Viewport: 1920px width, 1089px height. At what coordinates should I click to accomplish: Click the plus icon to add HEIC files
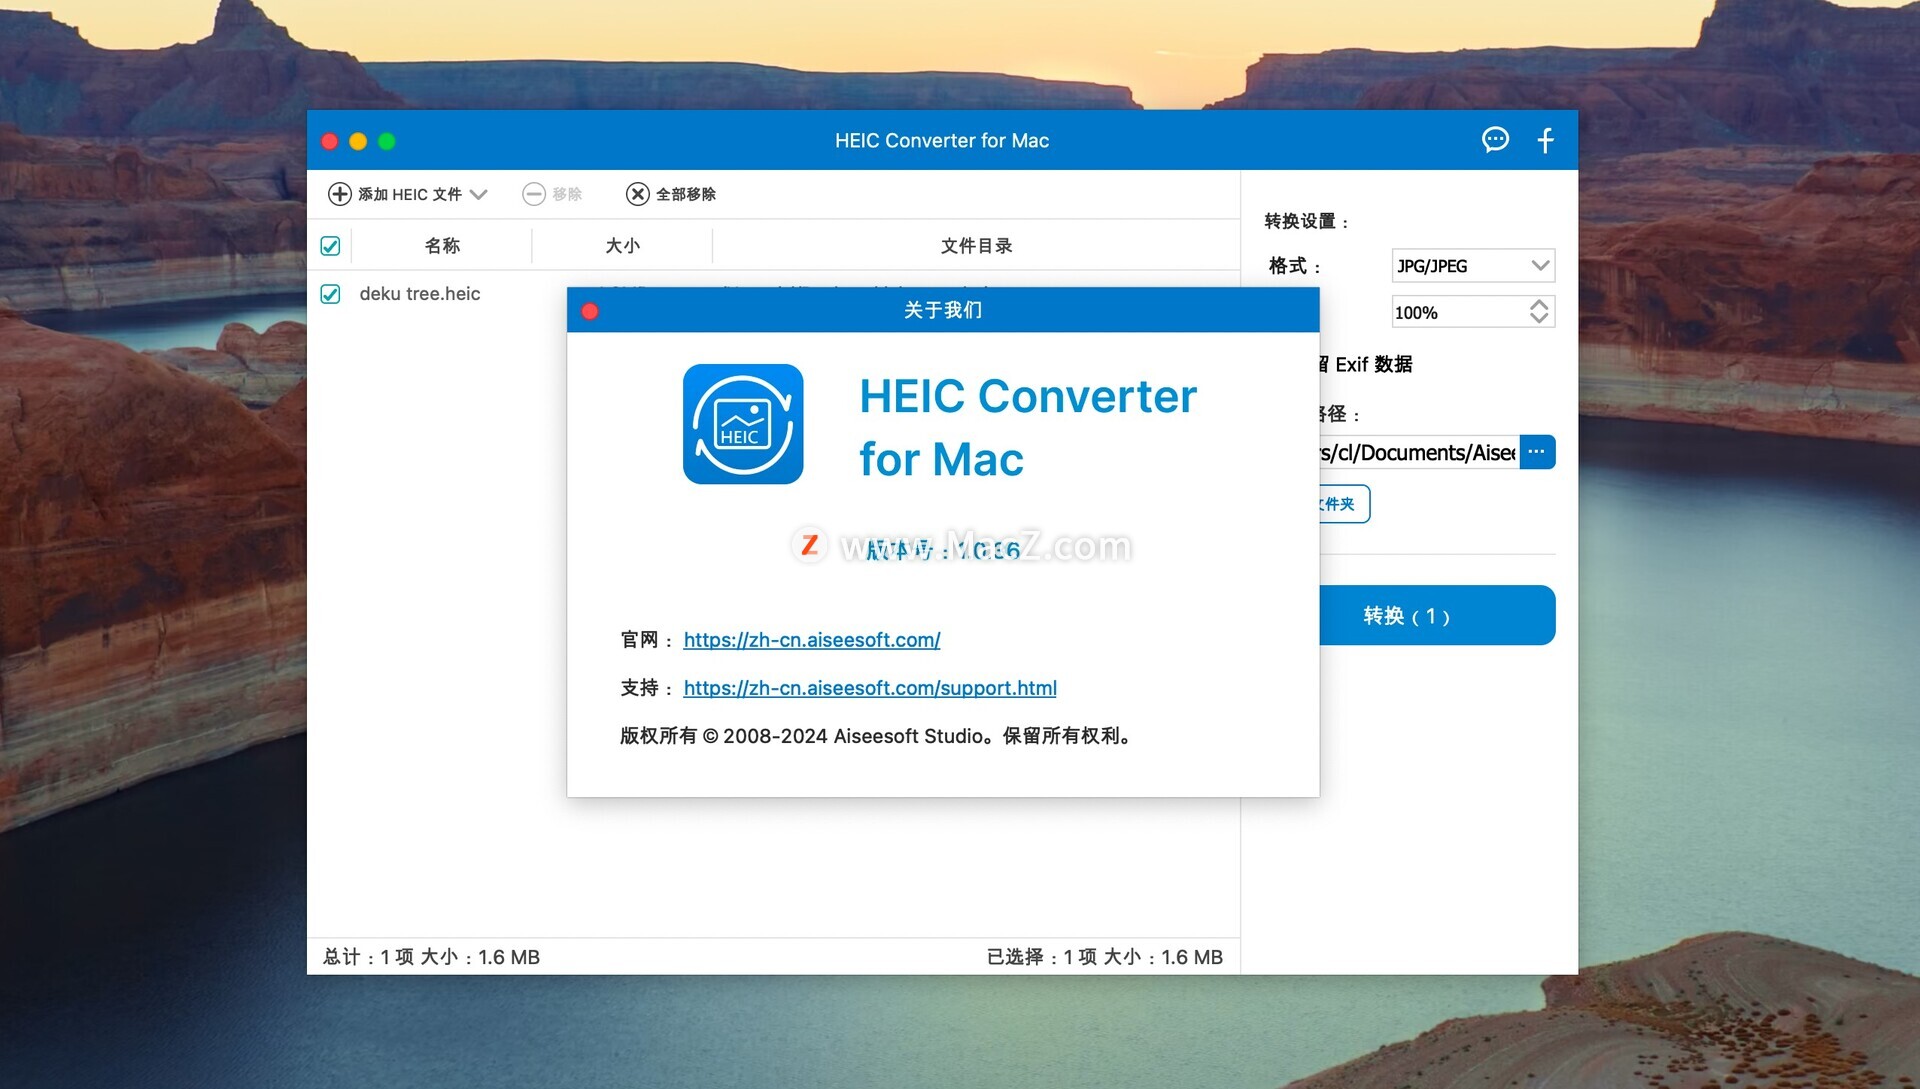coord(340,194)
